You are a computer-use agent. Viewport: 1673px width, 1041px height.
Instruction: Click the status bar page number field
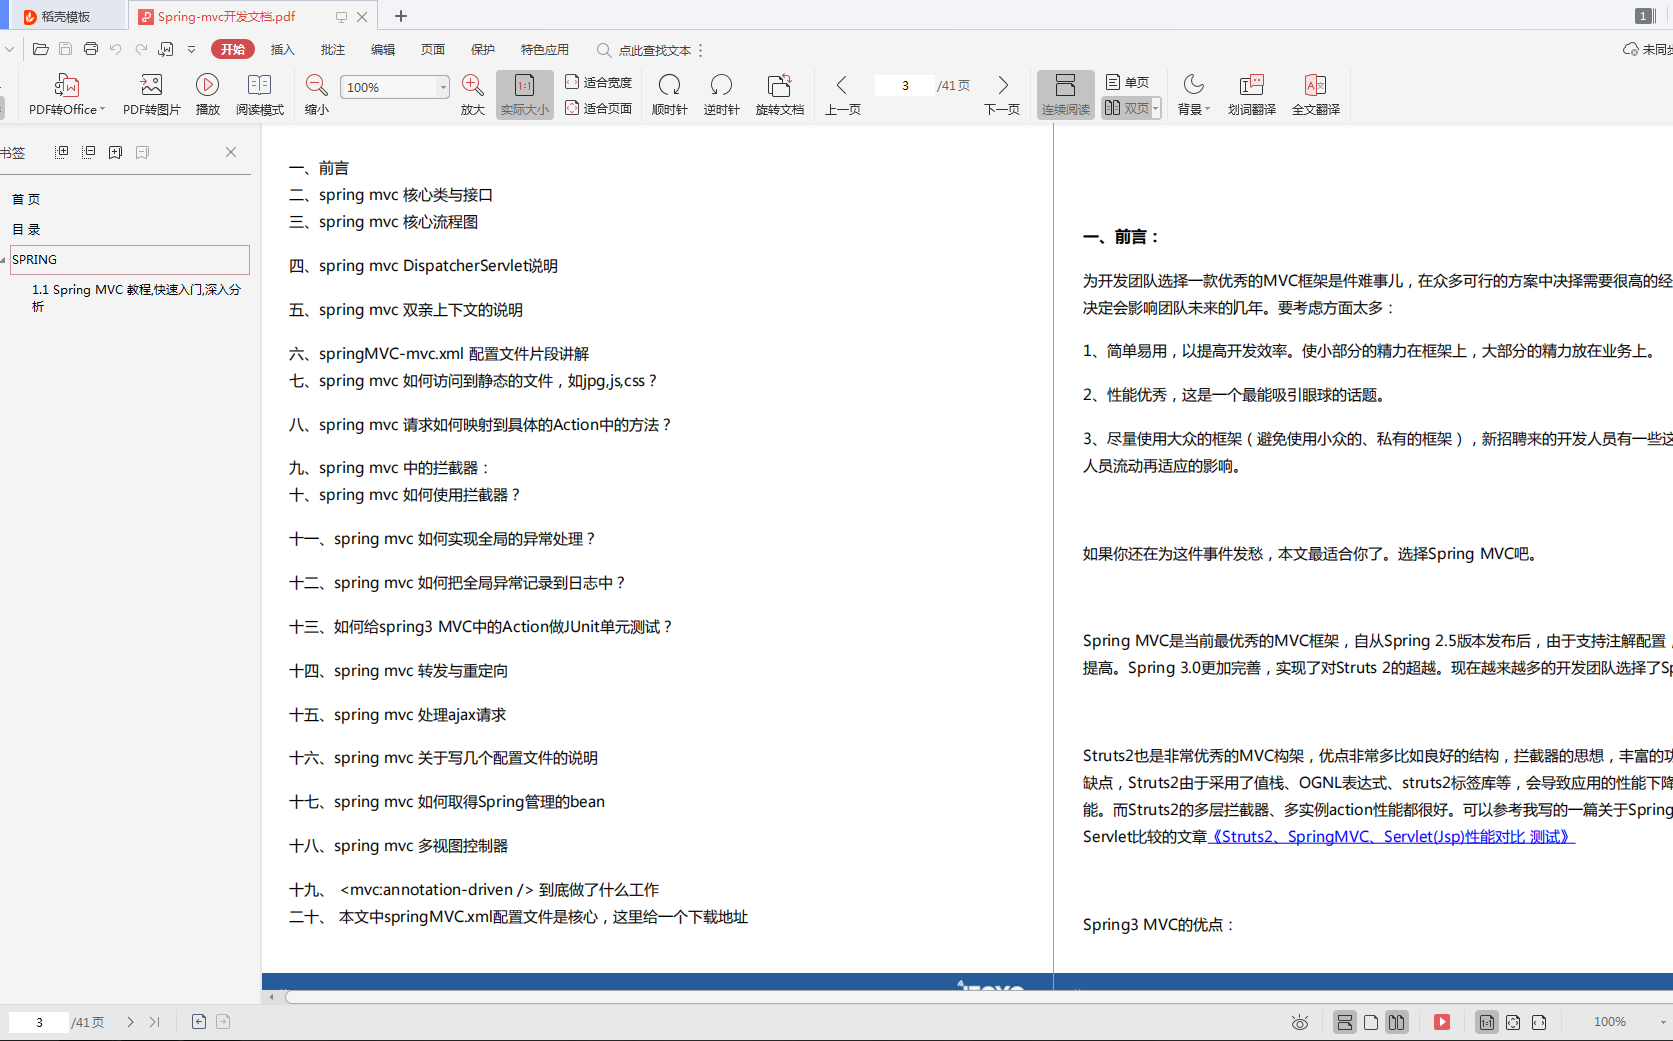[x=39, y=1022]
